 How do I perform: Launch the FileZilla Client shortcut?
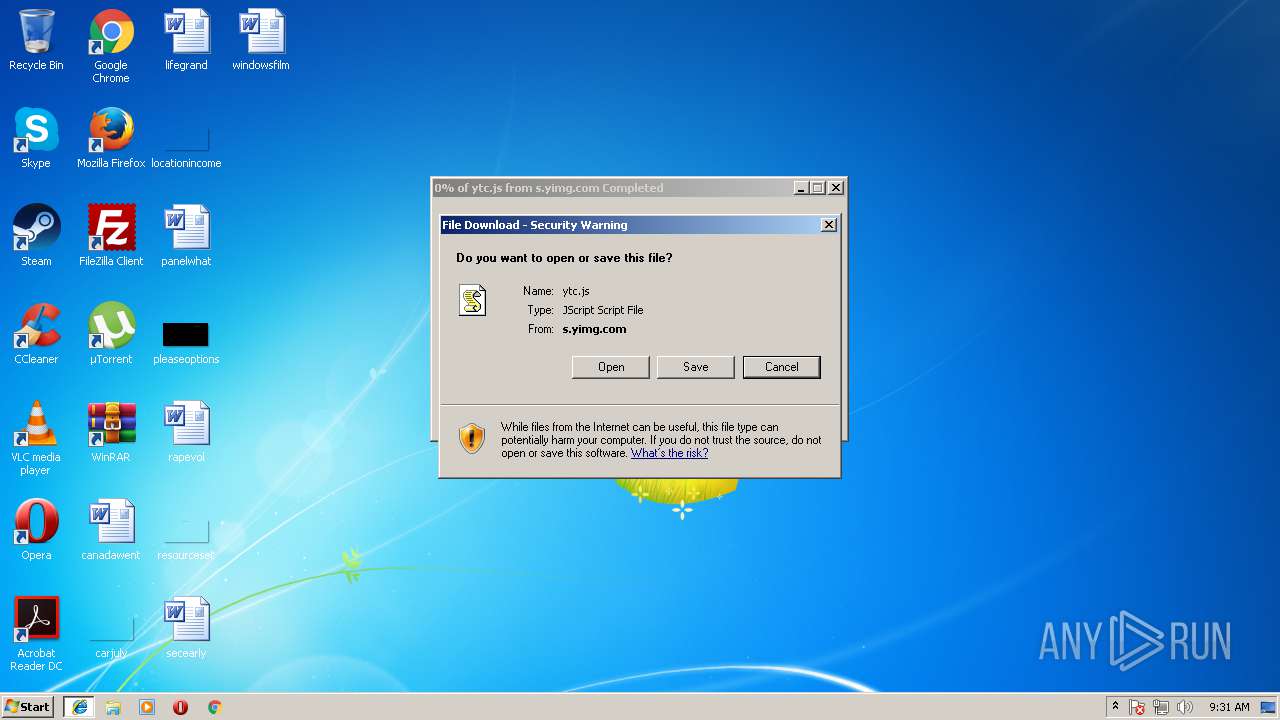pyautogui.click(x=111, y=236)
